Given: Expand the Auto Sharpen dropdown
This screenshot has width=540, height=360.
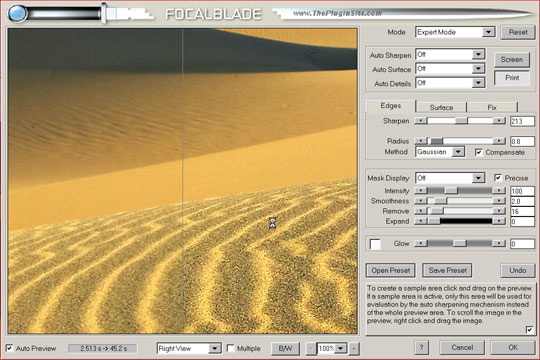Looking at the screenshot, I should point(450,54).
